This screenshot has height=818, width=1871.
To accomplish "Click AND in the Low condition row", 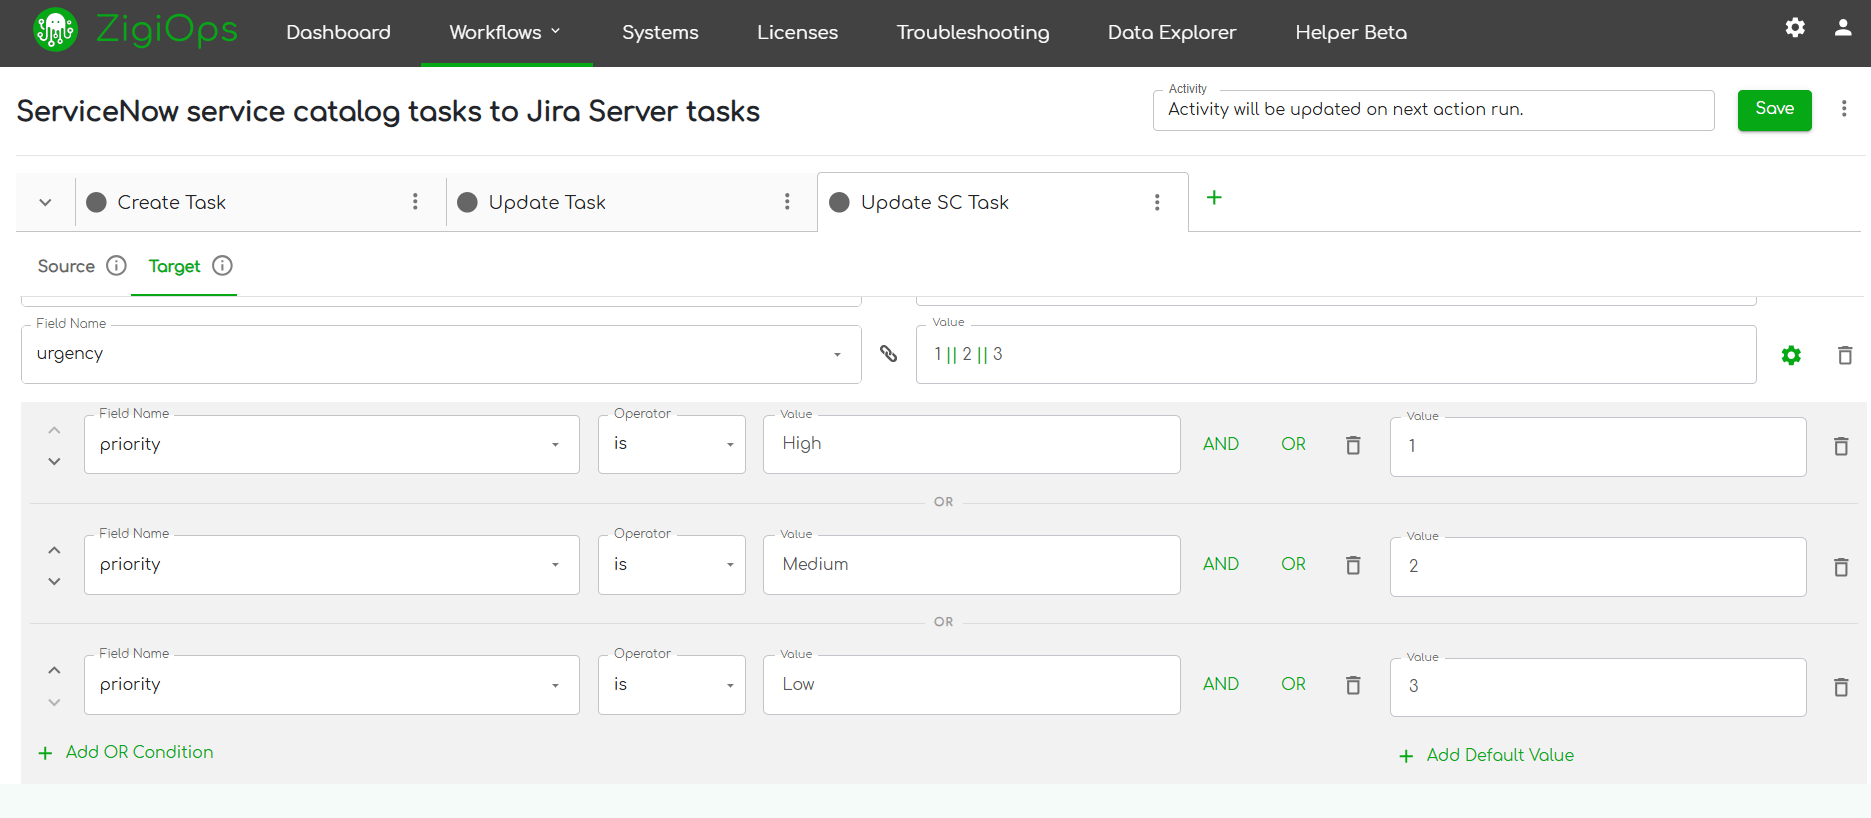I will tap(1220, 684).
